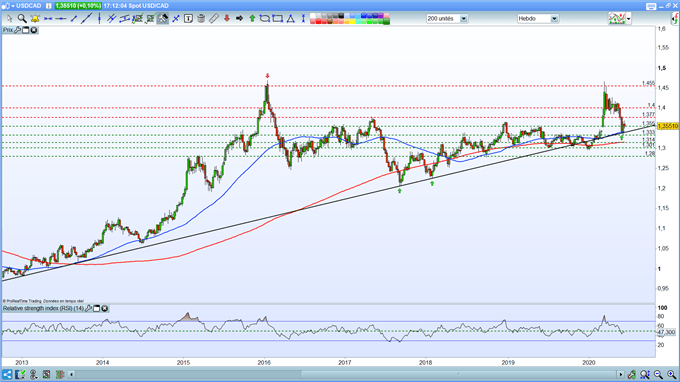This screenshot has height=382, width=680.
Task: Expand the chart style dropdown arrow
Action: point(628,19)
